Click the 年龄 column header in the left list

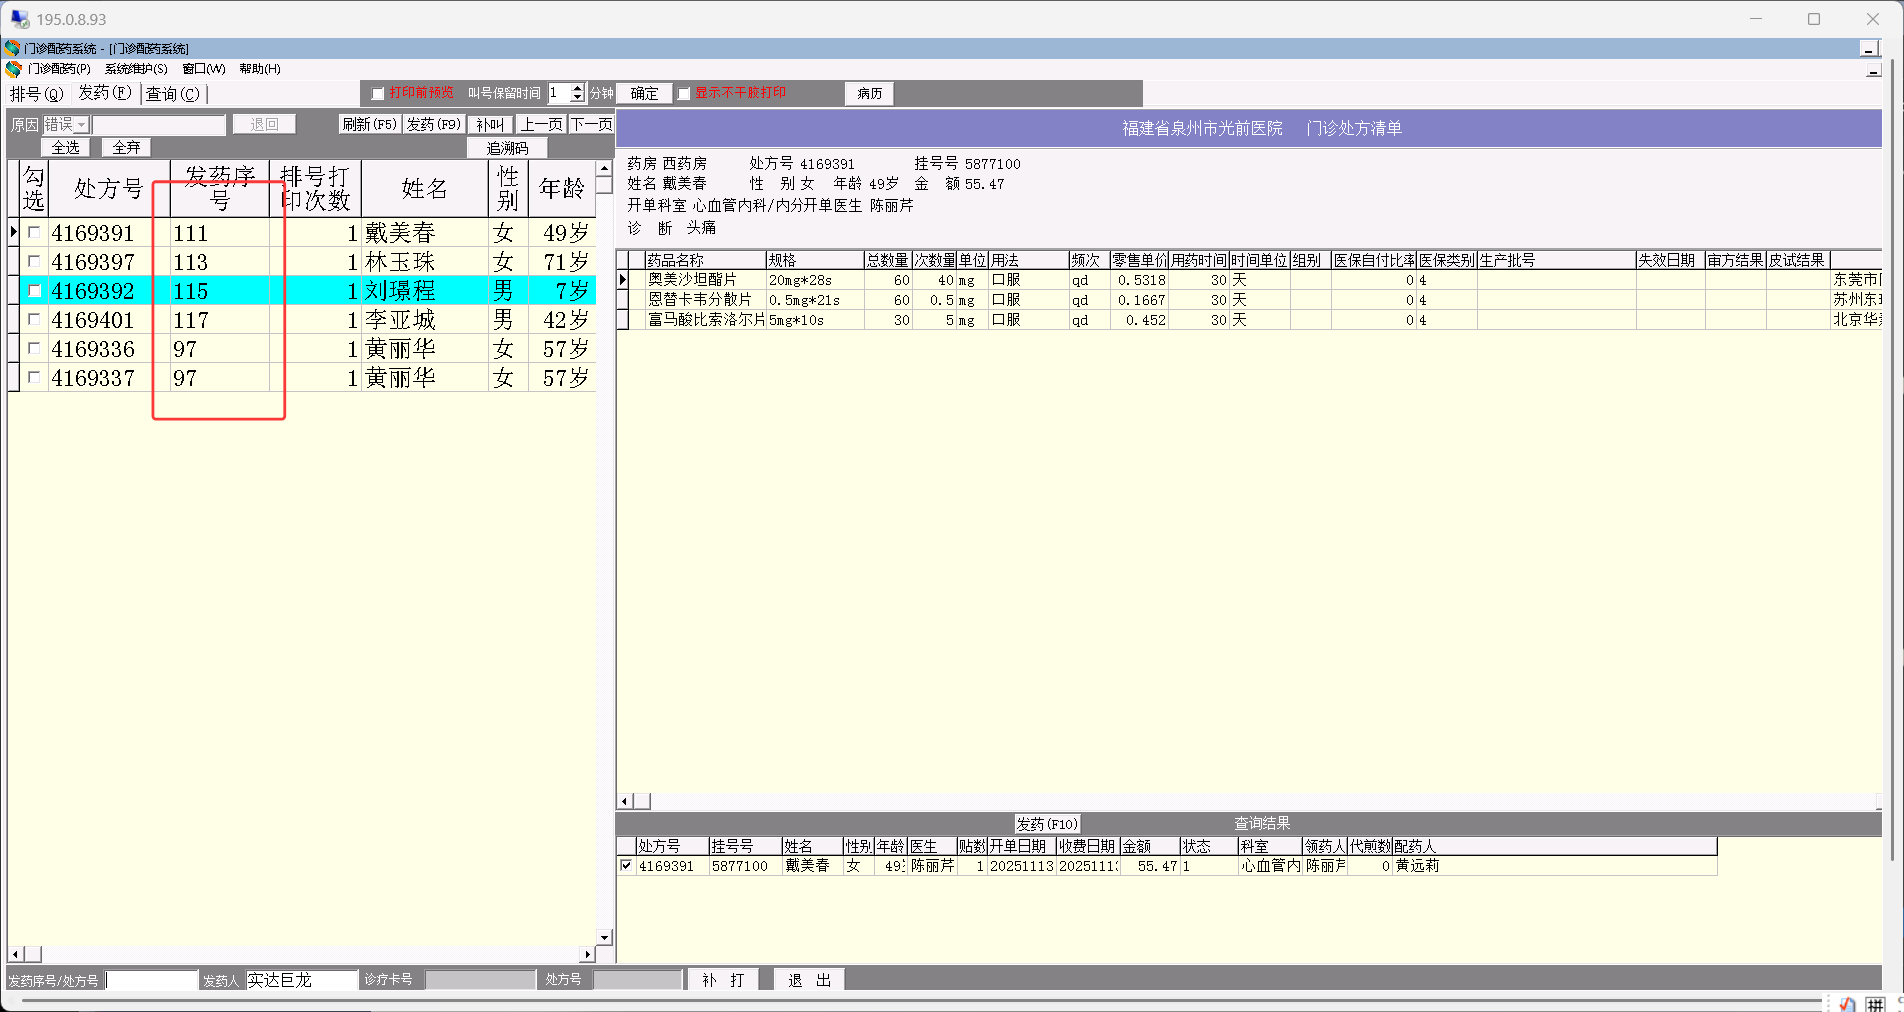(x=562, y=189)
